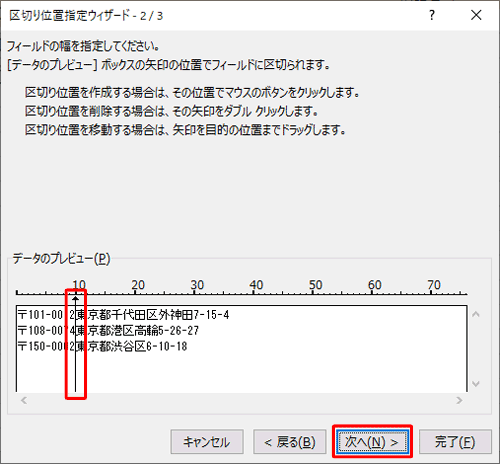The width and height of the screenshot is (500, 464).
Task: Proceed with the 次へ(N) button
Action: click(x=372, y=442)
